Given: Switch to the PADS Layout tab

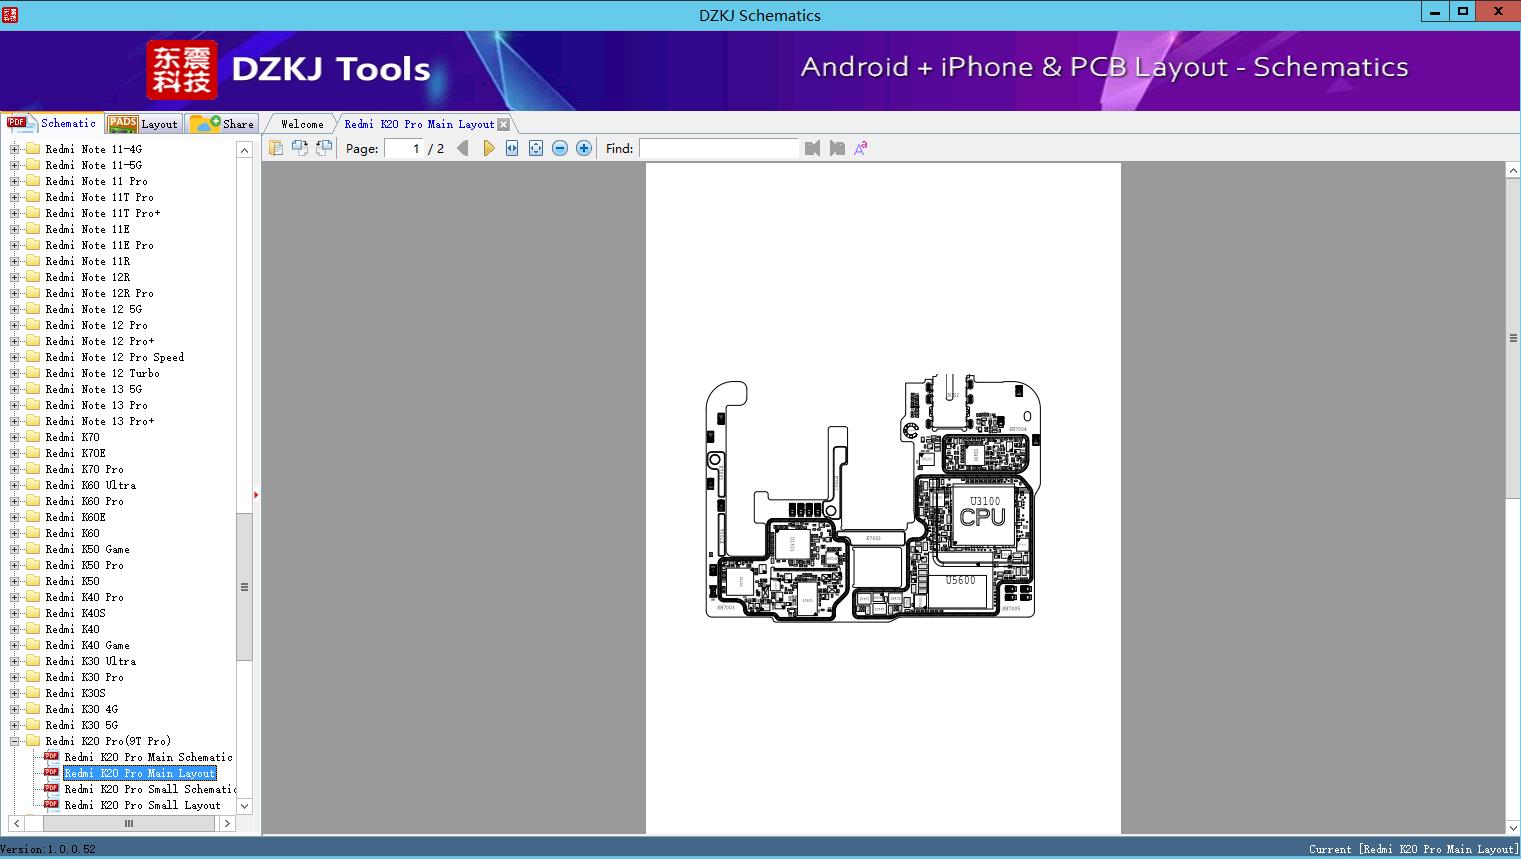Looking at the screenshot, I should (x=143, y=124).
